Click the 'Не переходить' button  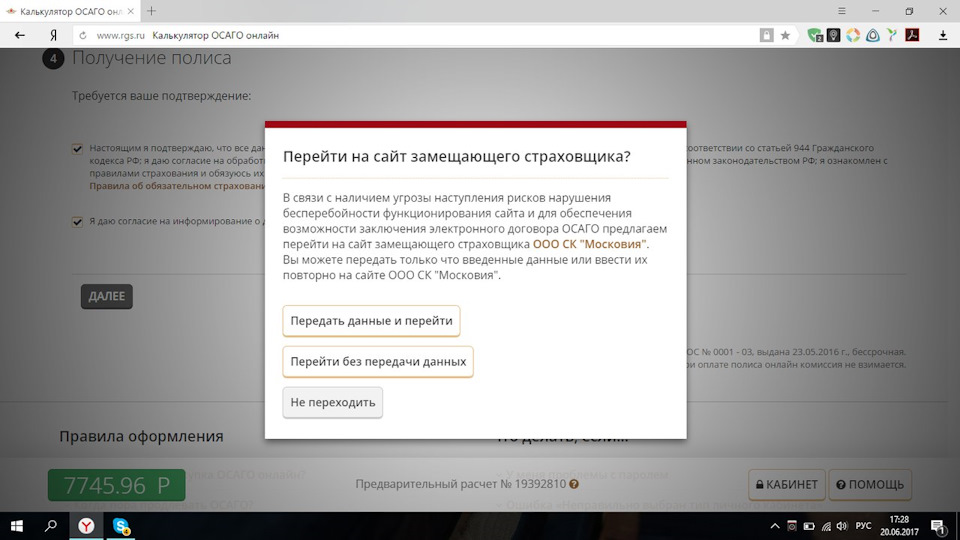(332, 402)
